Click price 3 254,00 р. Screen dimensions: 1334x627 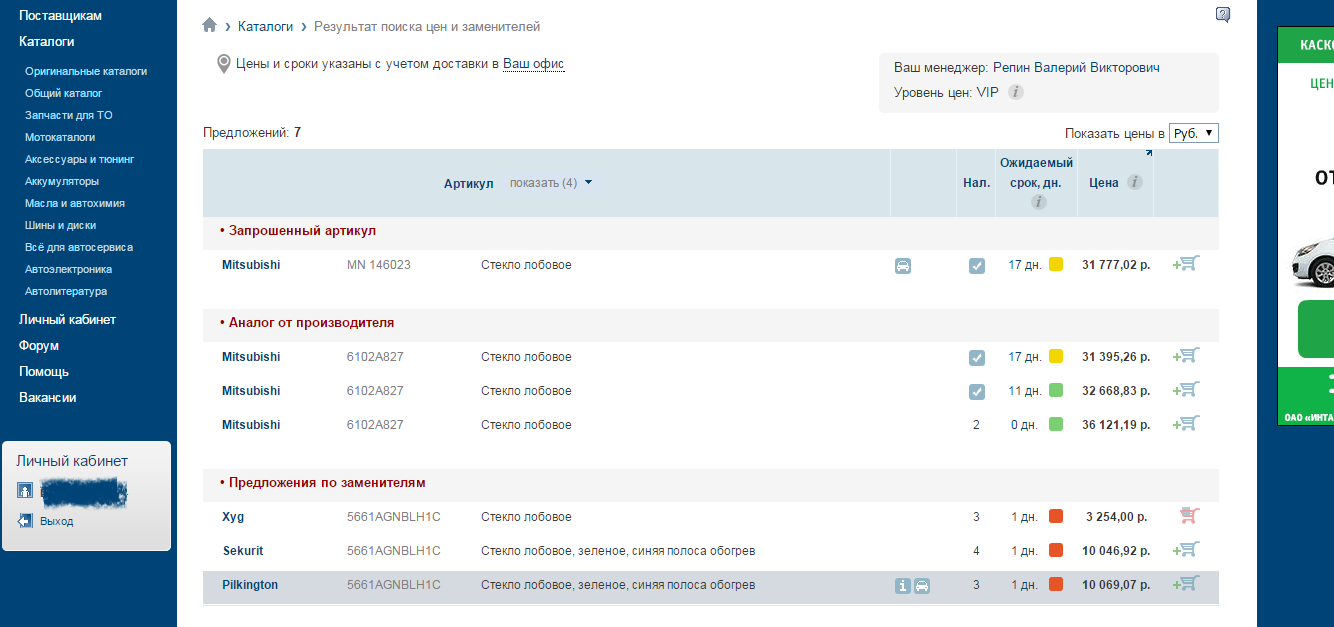coord(1117,517)
